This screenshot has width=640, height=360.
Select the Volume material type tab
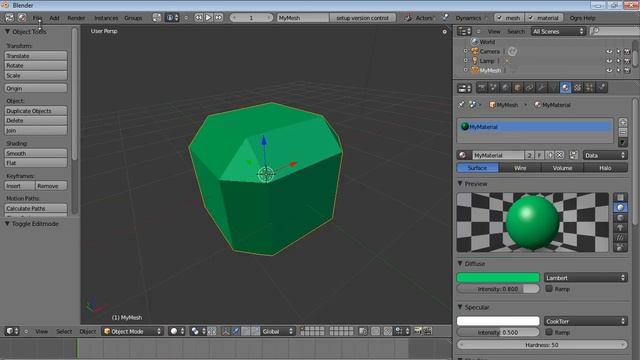point(562,168)
